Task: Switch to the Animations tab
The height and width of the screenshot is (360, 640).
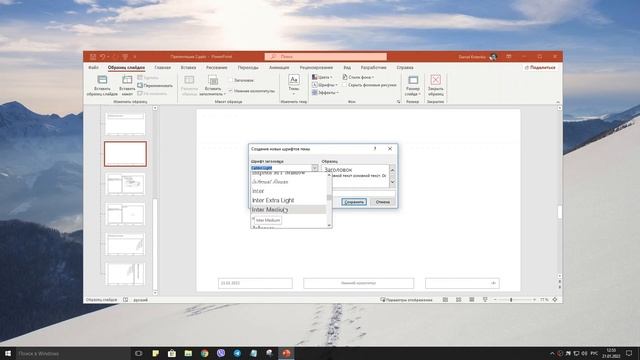Action: (279, 67)
